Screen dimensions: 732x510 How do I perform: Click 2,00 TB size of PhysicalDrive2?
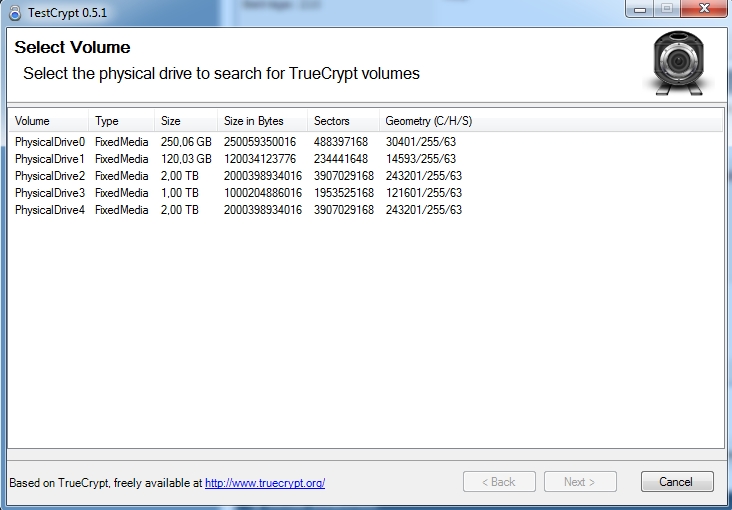point(180,176)
